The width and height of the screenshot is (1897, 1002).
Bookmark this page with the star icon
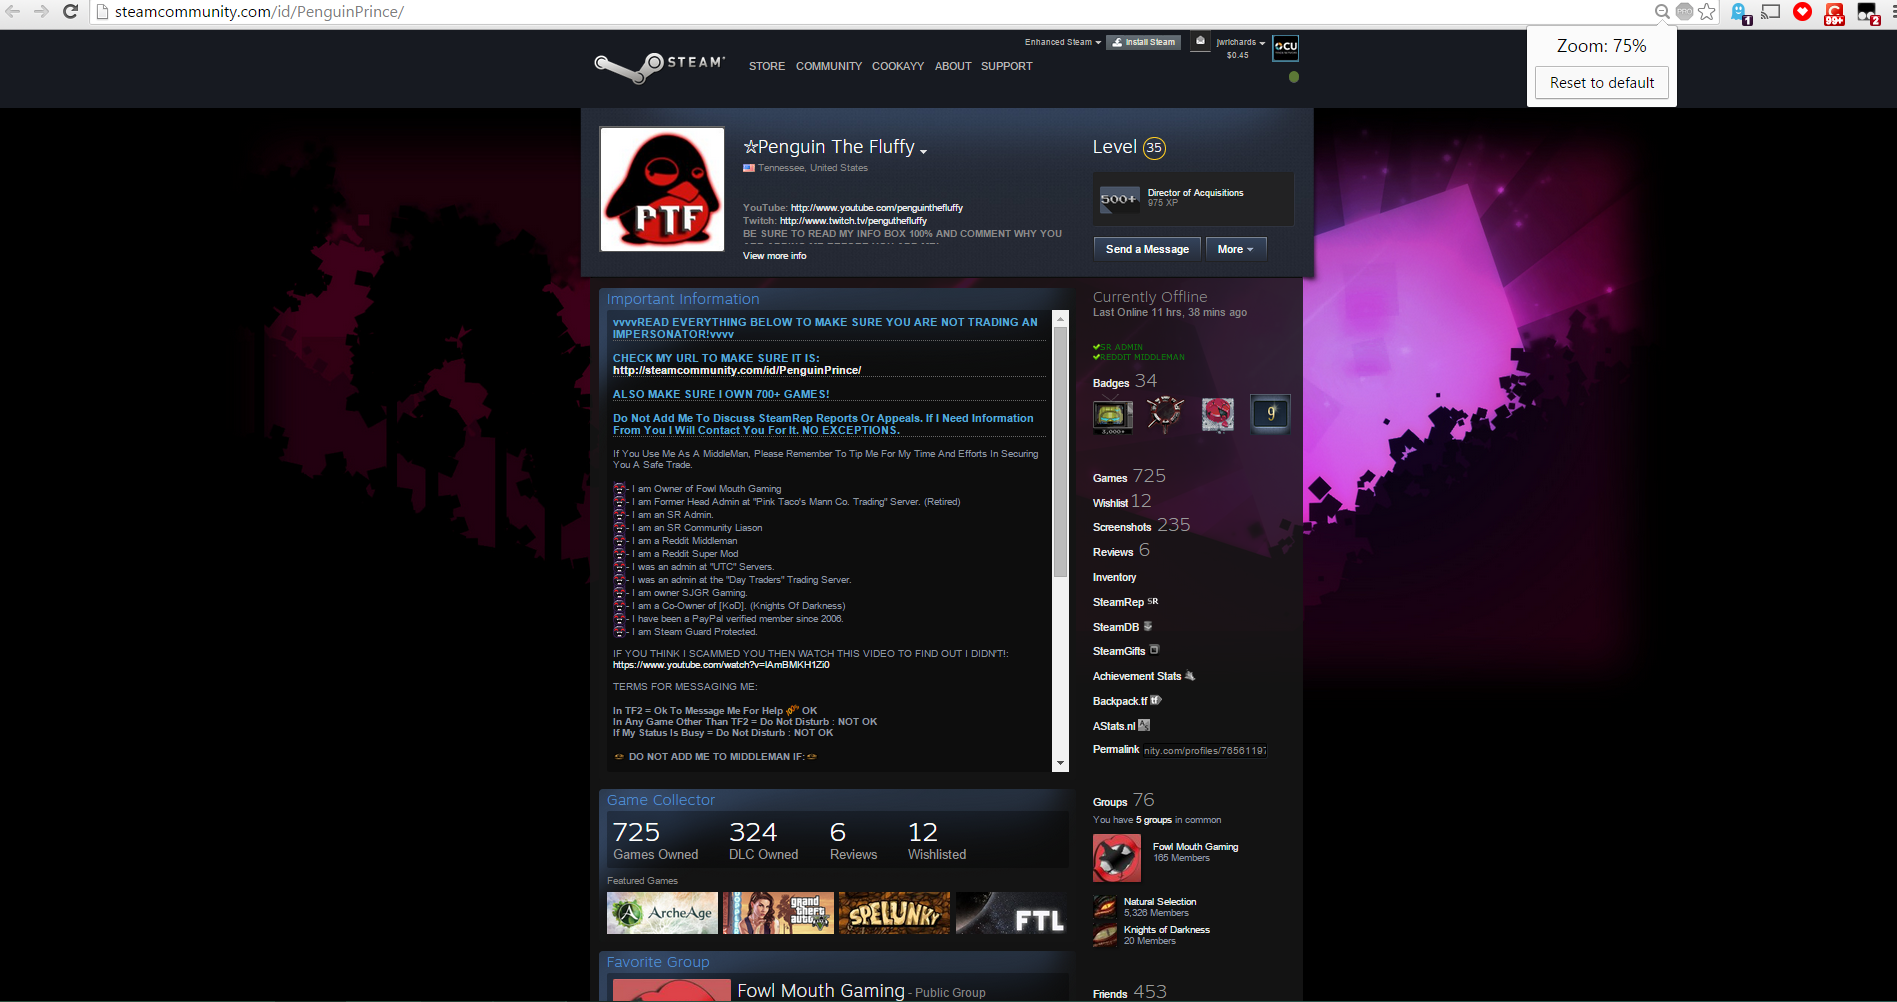[x=1707, y=12]
